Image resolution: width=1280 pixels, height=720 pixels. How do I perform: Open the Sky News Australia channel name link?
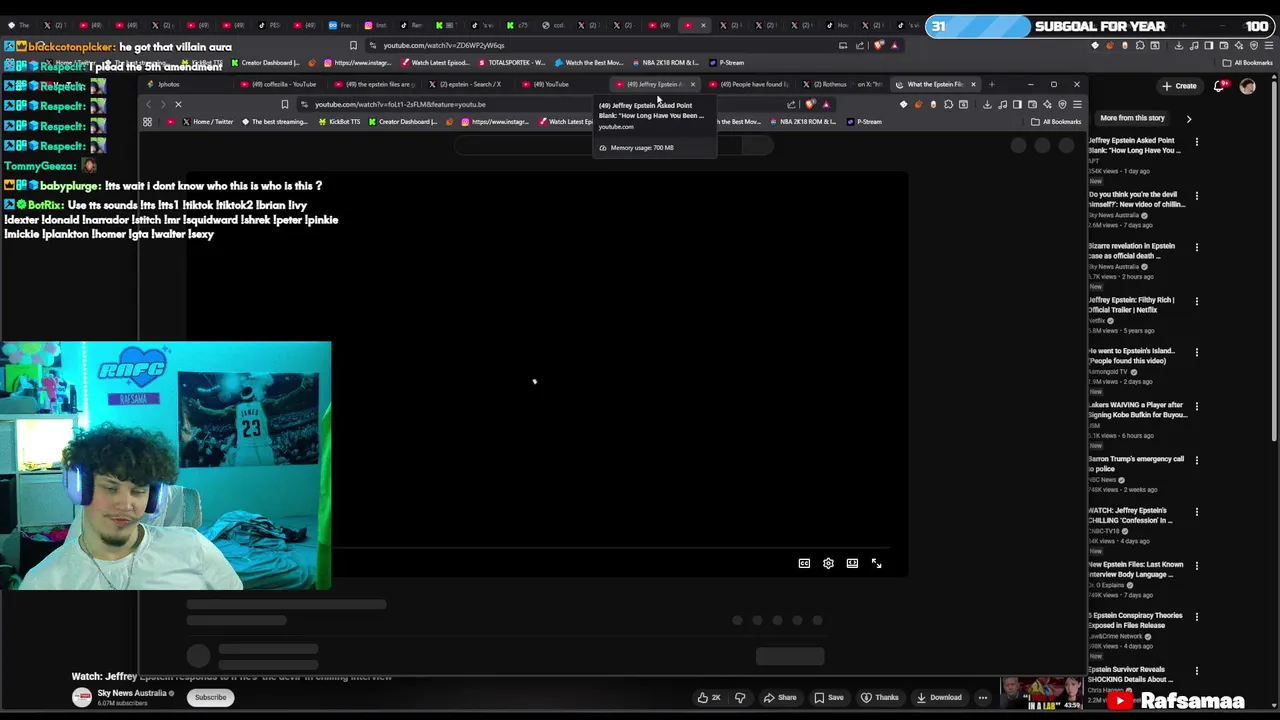click(132, 694)
